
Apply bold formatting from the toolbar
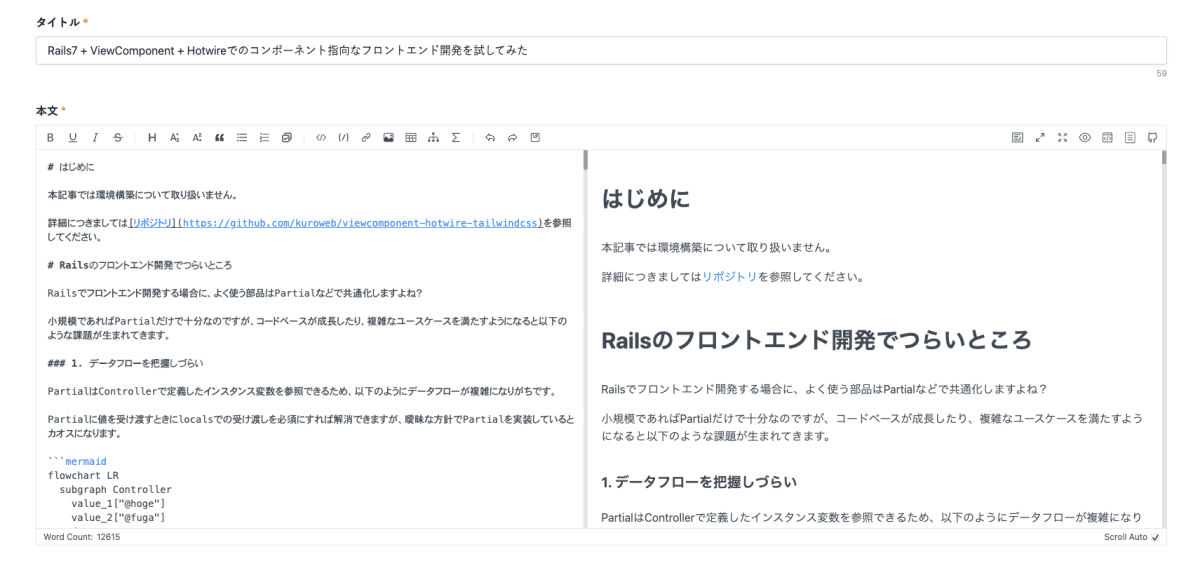pos(51,137)
